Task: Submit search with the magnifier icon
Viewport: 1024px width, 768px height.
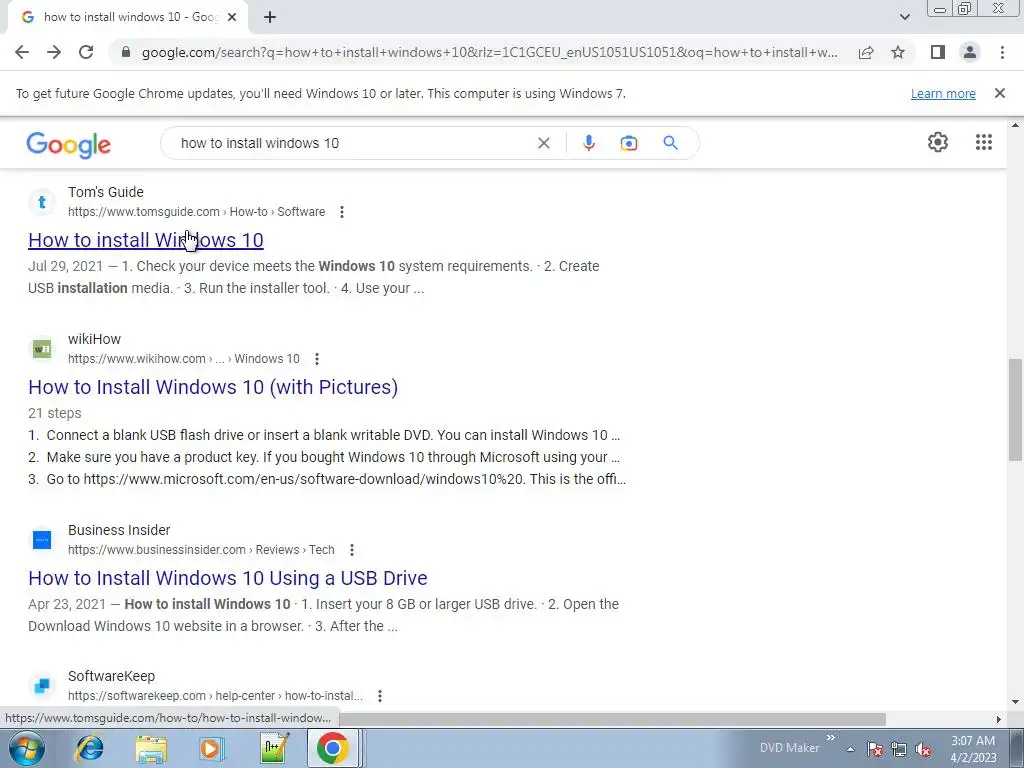Action: click(670, 143)
